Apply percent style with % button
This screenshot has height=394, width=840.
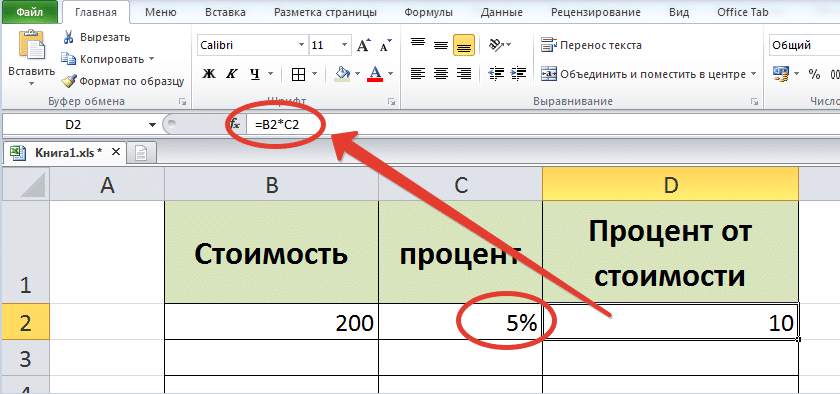pyautogui.click(x=814, y=74)
